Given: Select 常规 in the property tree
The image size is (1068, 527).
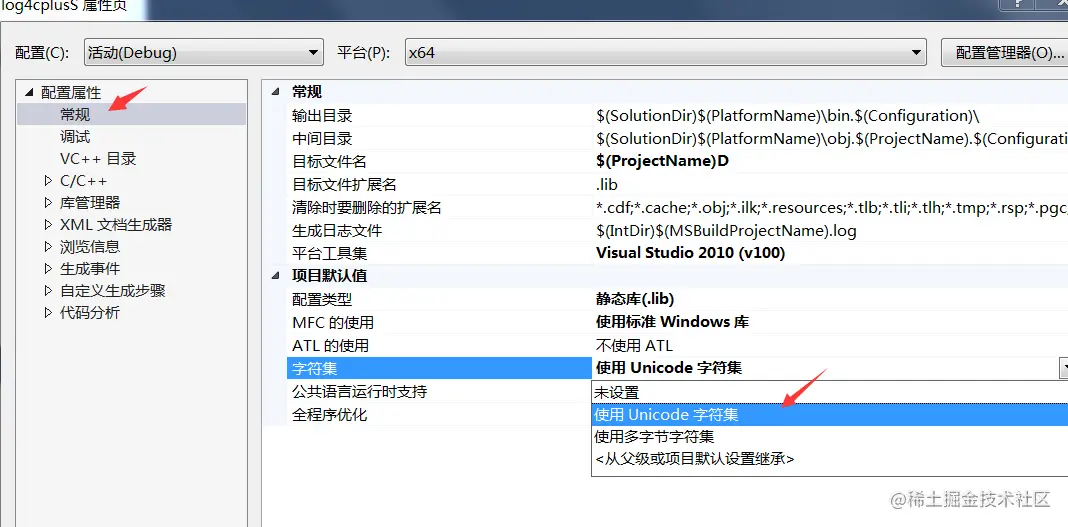Looking at the screenshot, I should pos(75,114).
